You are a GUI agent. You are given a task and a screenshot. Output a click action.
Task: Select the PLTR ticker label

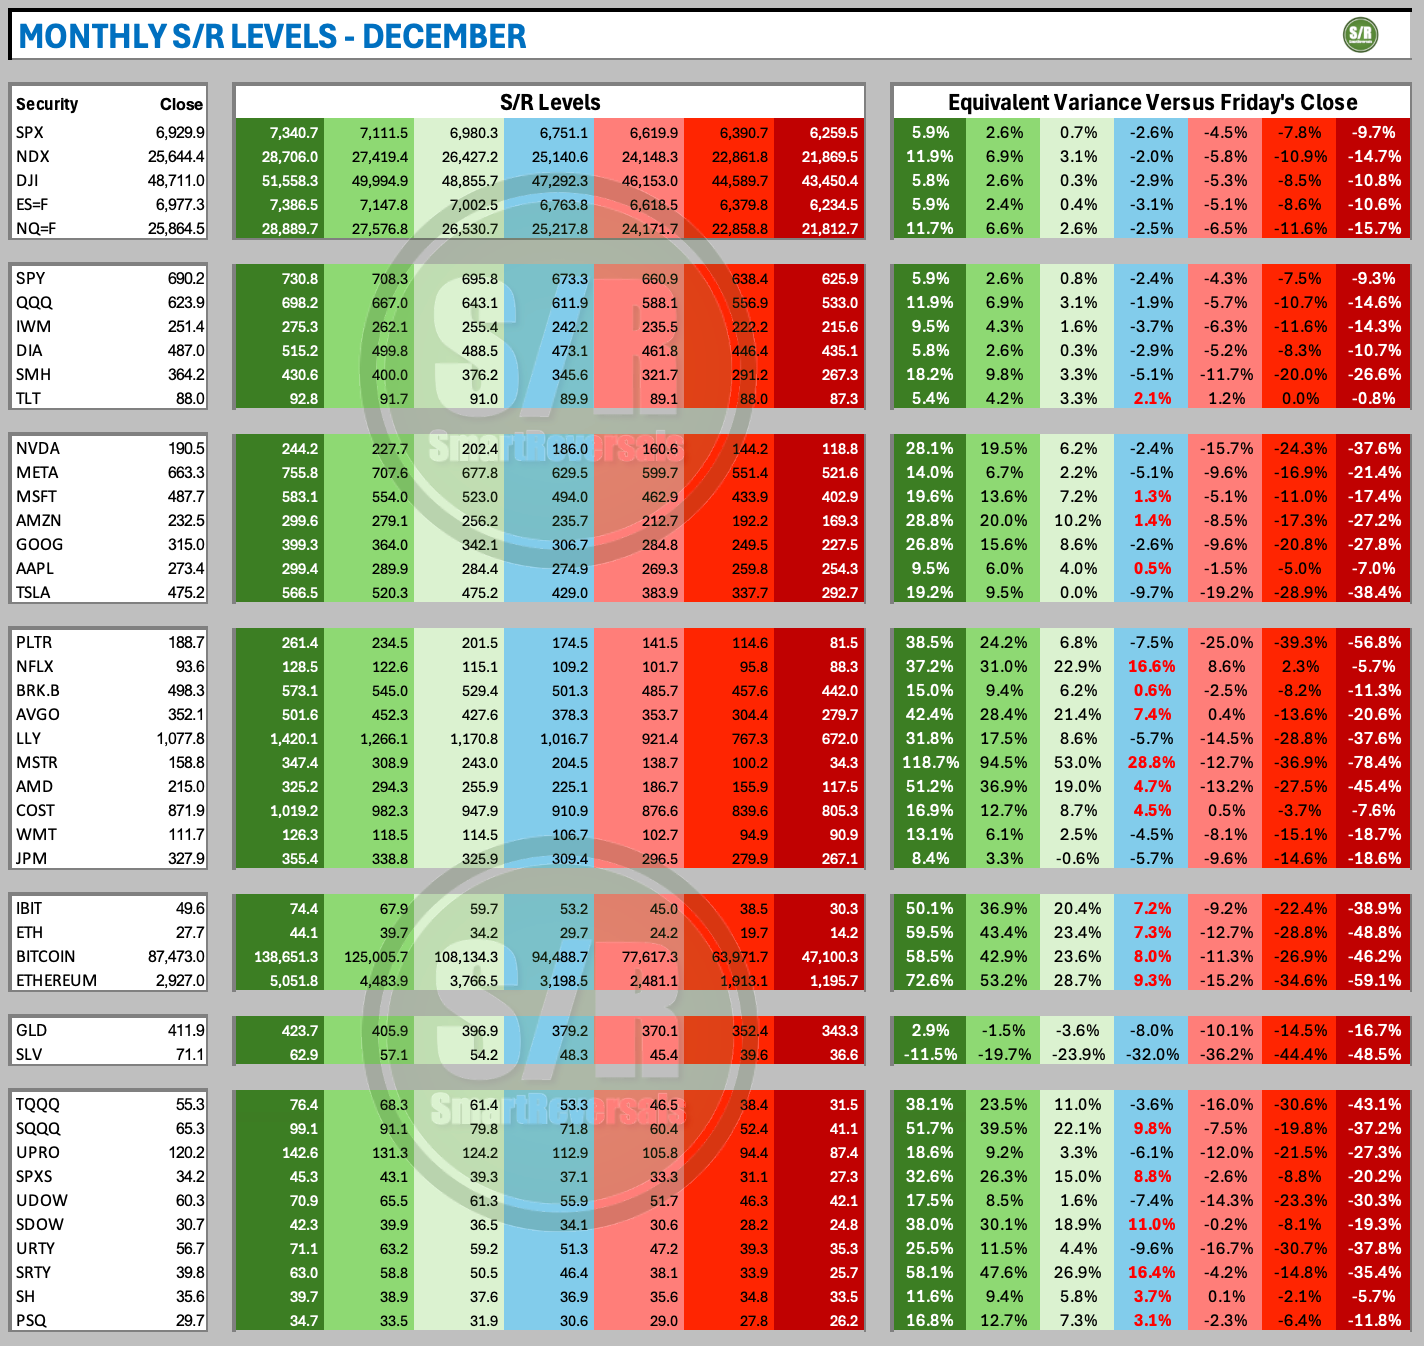pos(35,642)
